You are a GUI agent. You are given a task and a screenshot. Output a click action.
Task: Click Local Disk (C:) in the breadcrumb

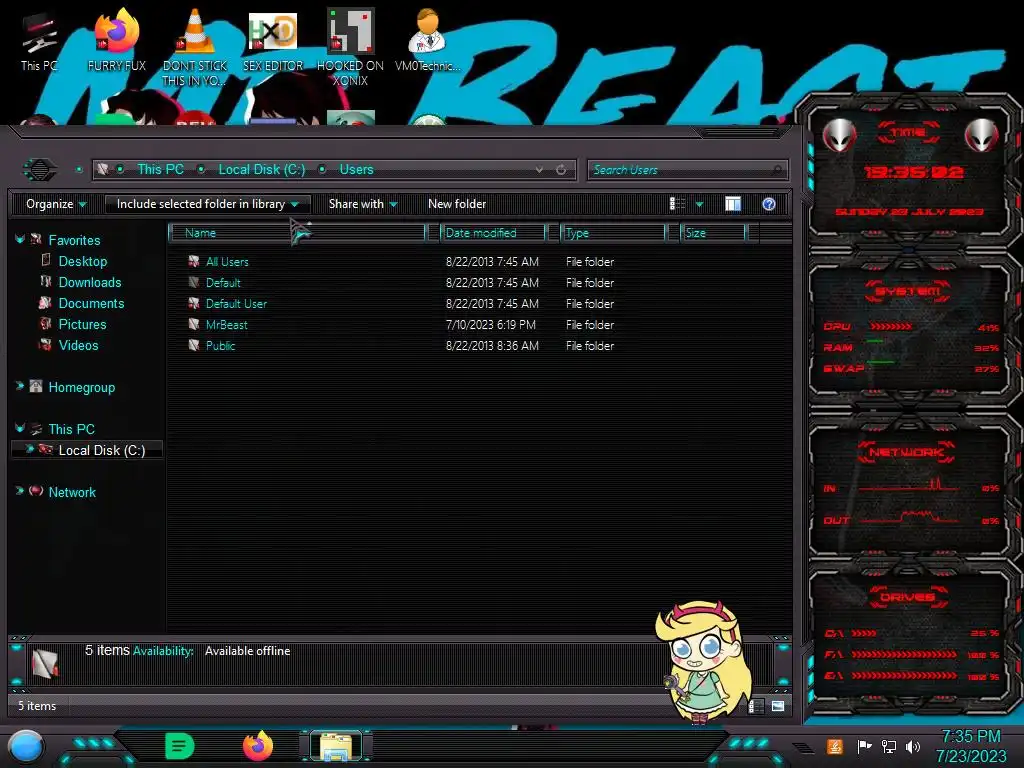pyautogui.click(x=262, y=170)
